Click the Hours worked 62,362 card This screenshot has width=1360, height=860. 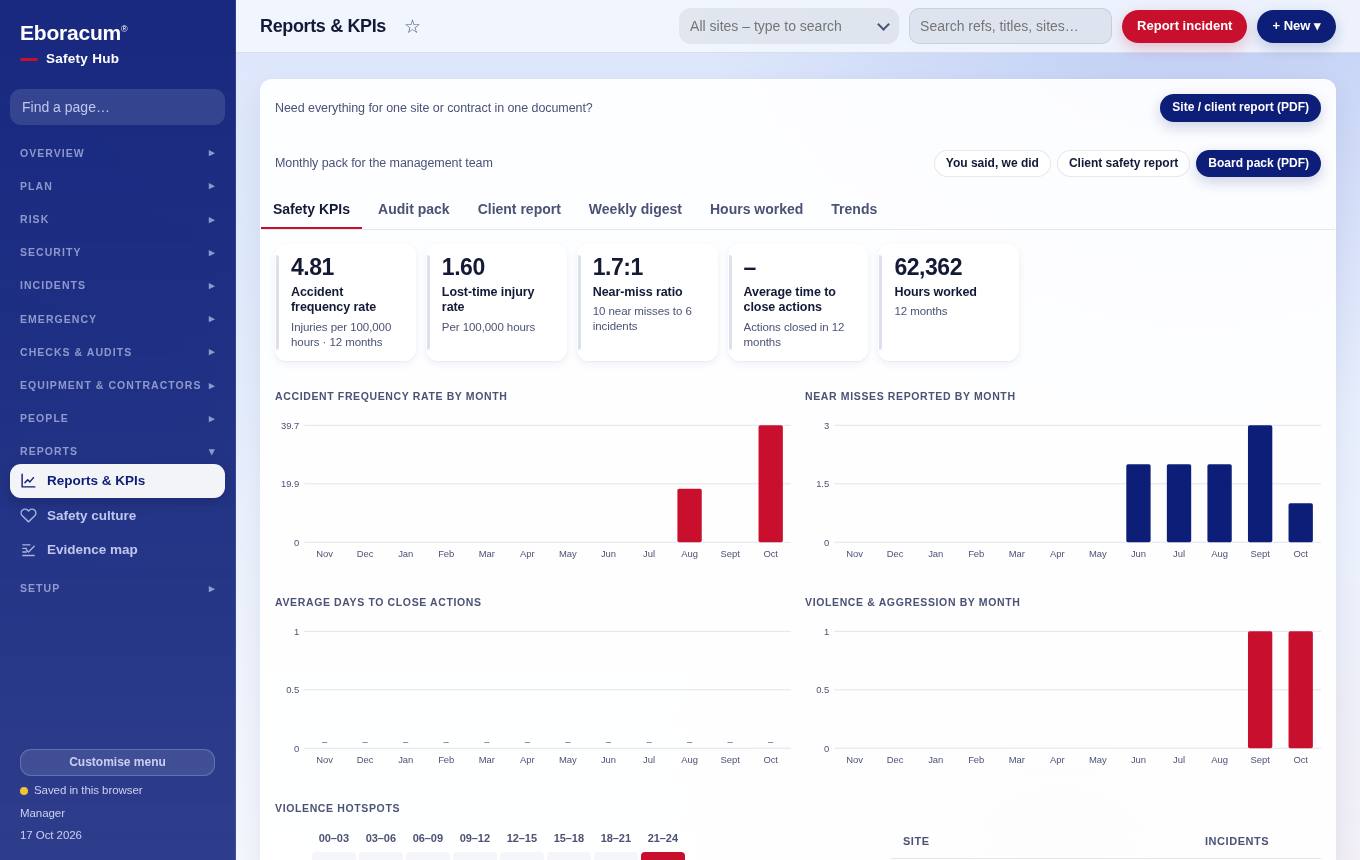(x=949, y=302)
